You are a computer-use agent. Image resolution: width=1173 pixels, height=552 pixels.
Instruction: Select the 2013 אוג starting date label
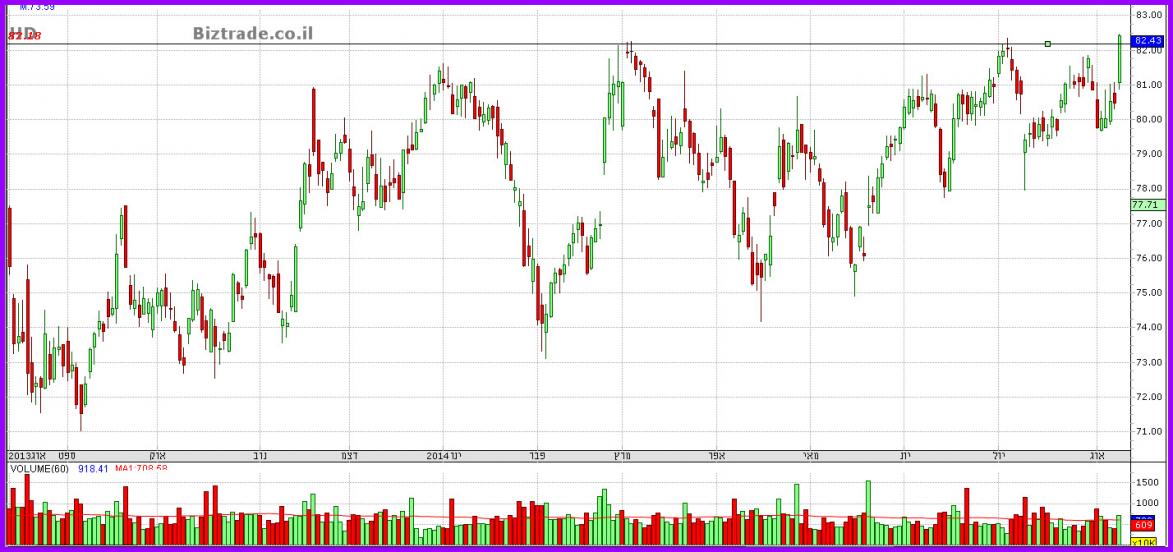tap(27, 454)
